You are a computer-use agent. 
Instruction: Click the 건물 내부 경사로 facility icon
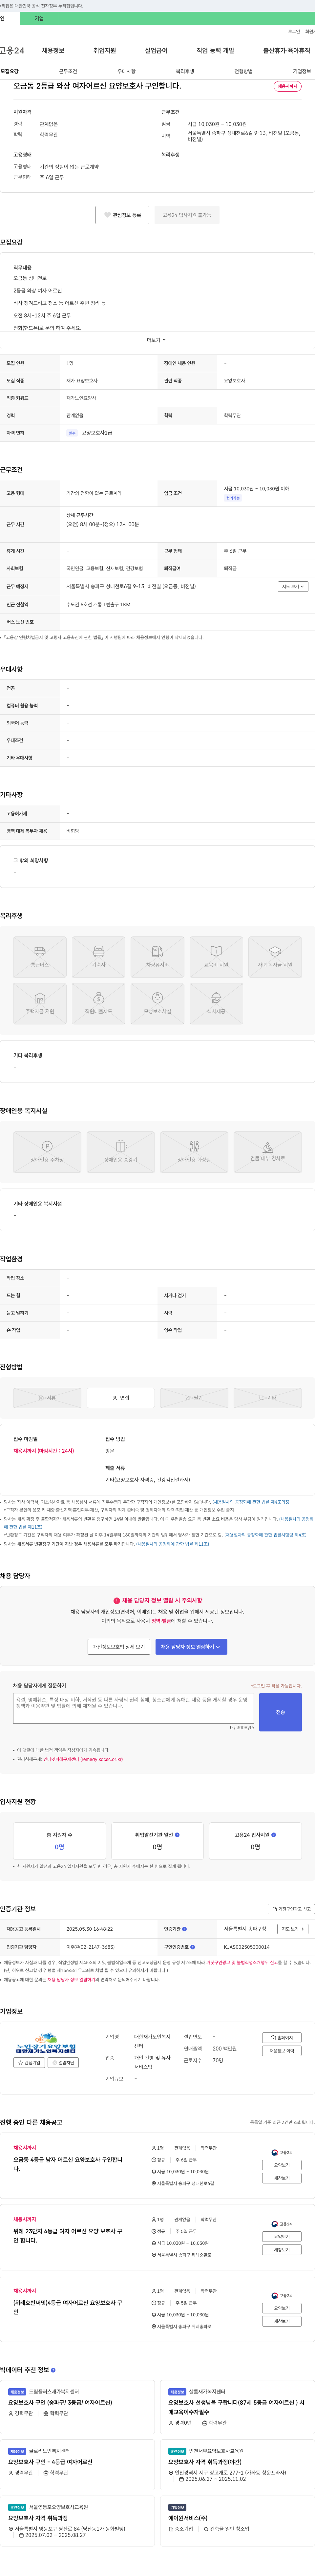coord(268,1147)
